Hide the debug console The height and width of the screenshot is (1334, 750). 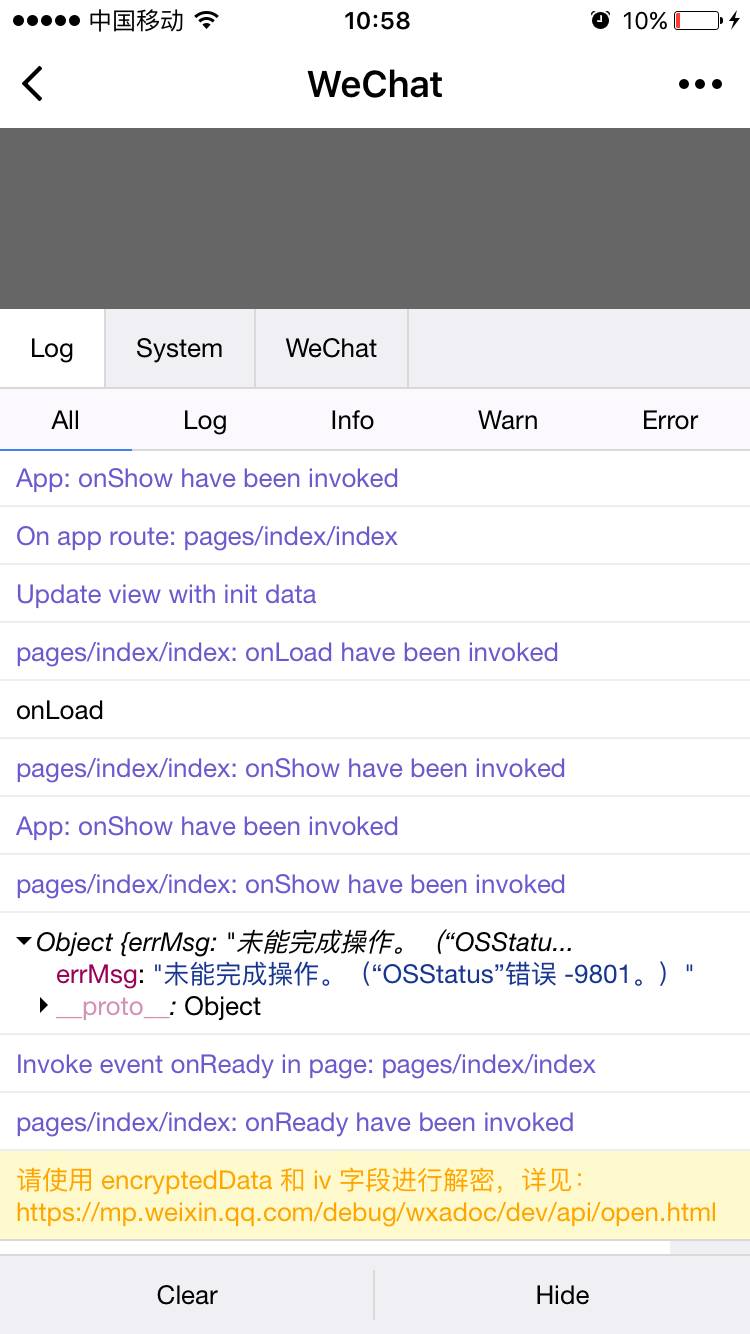point(562,1295)
